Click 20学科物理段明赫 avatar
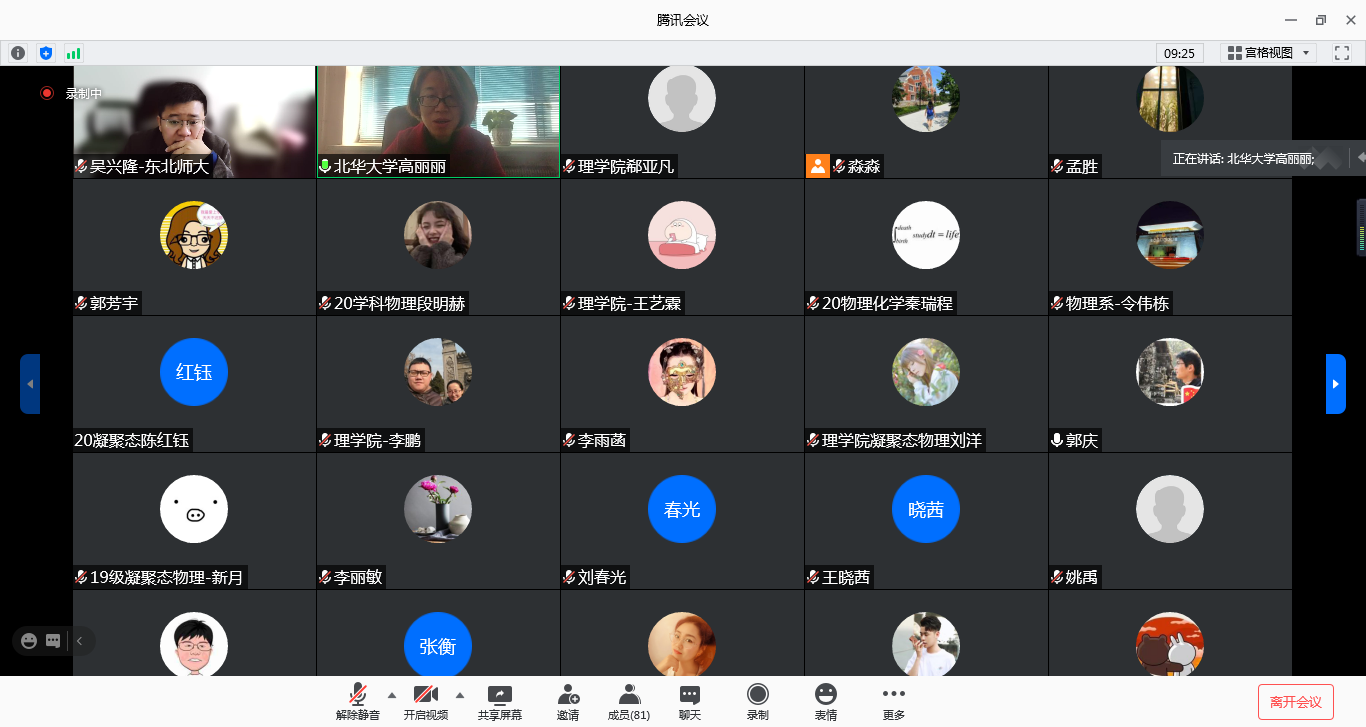1366x727 pixels. click(x=438, y=235)
